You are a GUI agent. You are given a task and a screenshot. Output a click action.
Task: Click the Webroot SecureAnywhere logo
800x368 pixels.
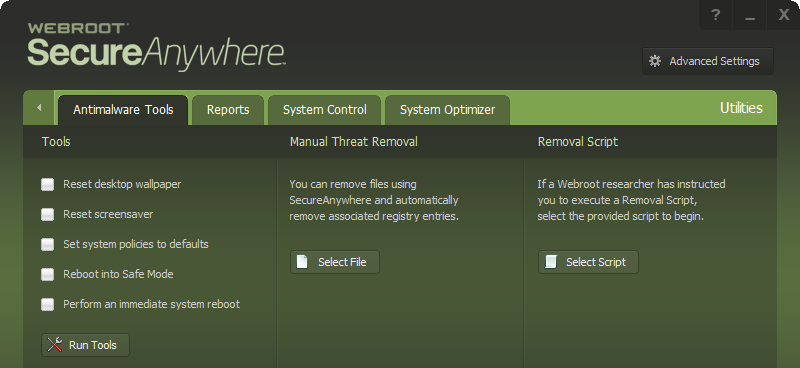point(156,45)
